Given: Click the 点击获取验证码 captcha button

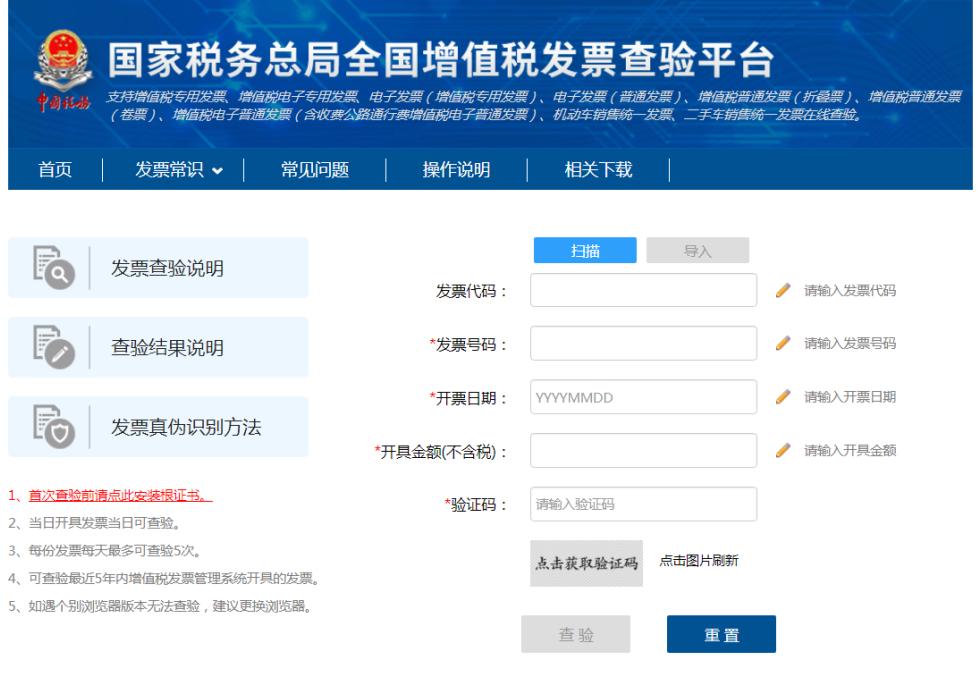Looking at the screenshot, I should click(590, 562).
